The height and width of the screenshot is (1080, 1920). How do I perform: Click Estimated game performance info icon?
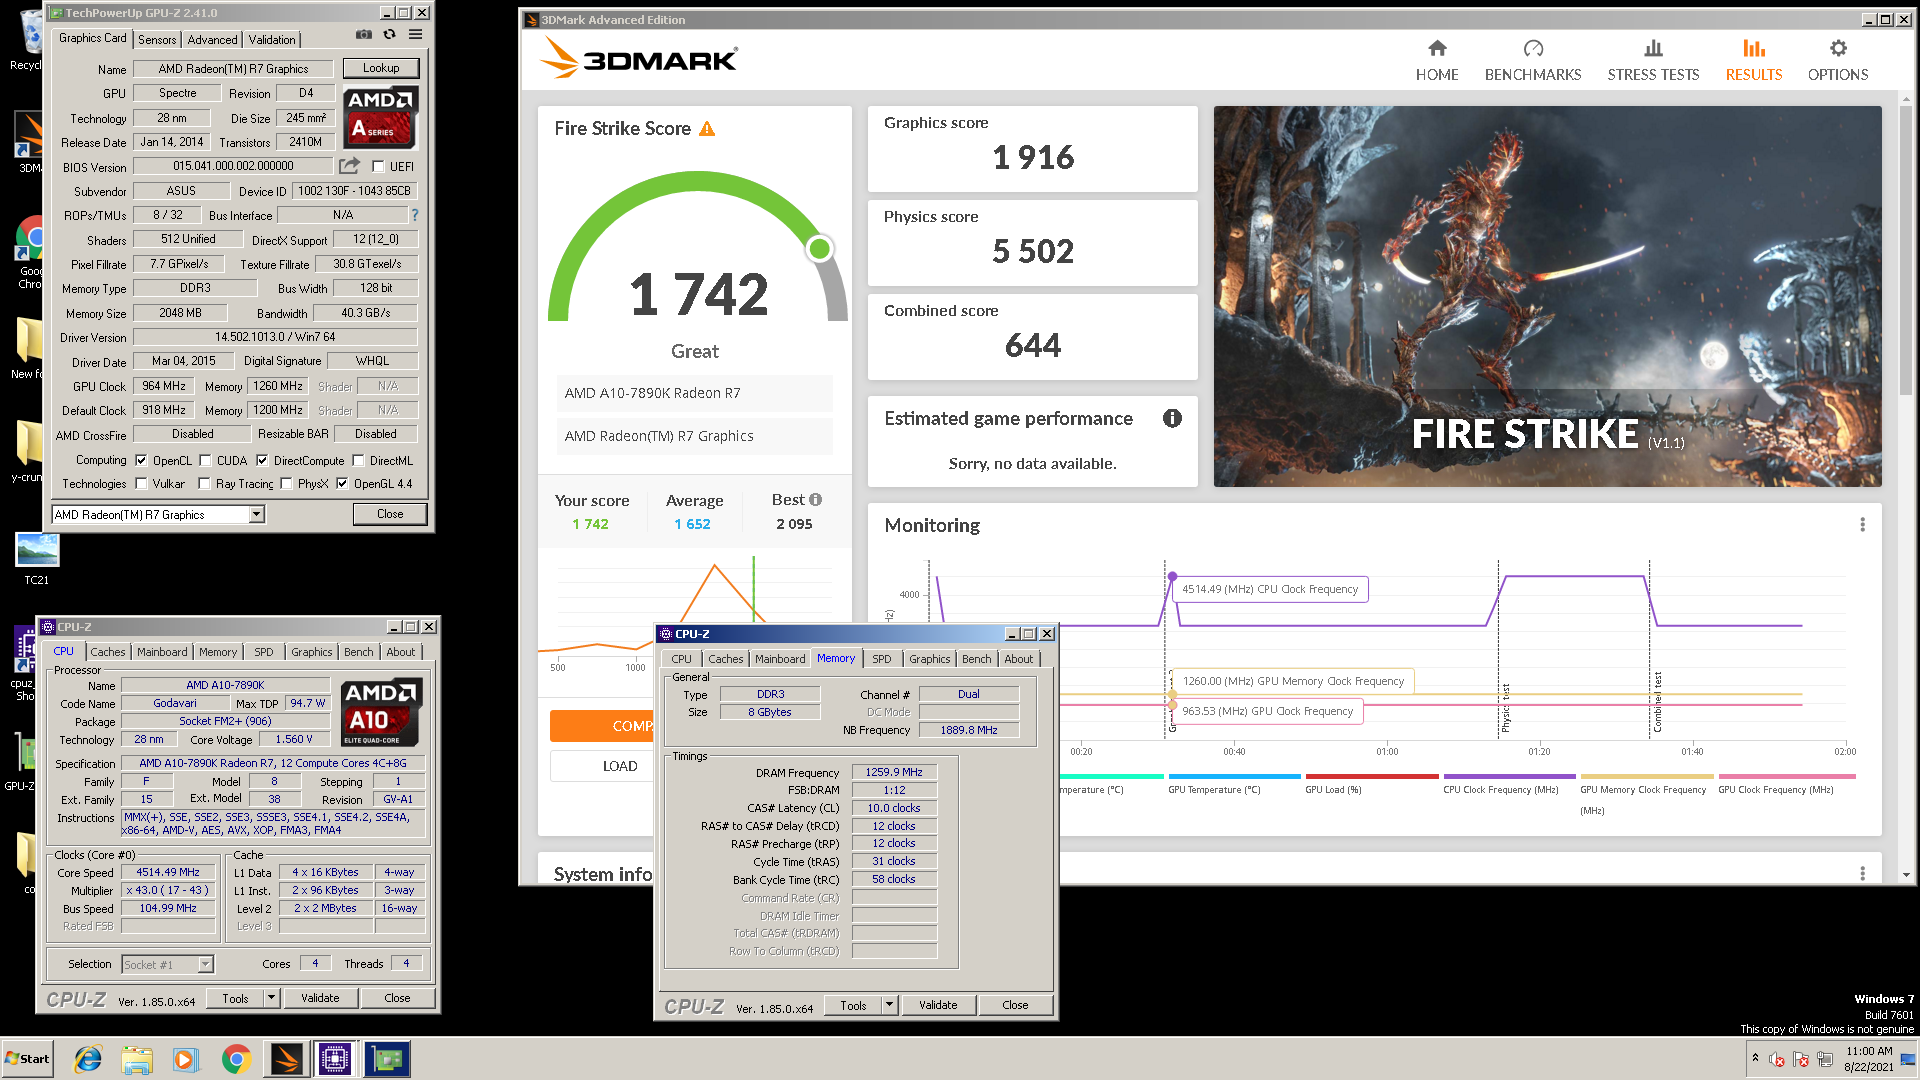click(x=1172, y=418)
